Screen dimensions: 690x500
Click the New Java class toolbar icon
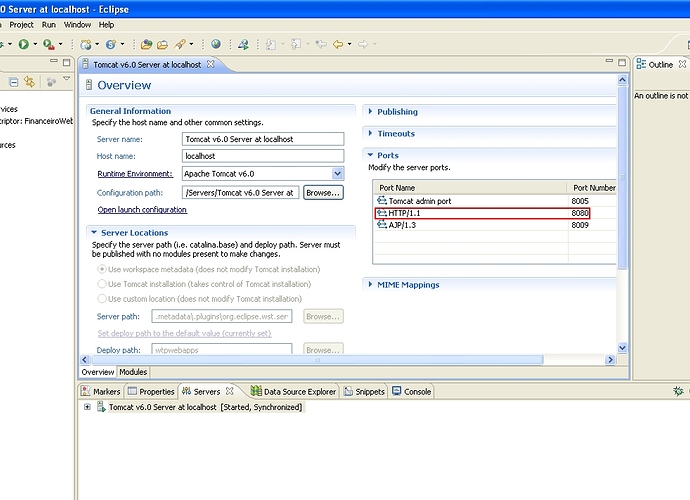click(111, 44)
